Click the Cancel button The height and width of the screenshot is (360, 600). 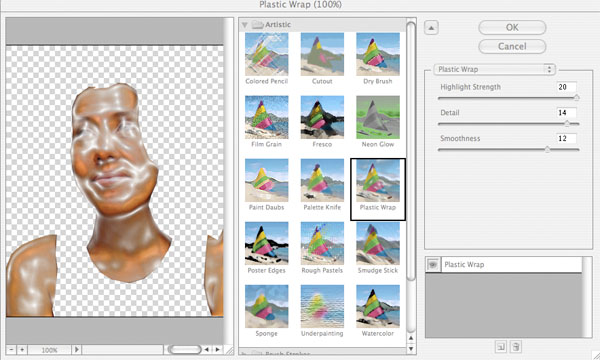[x=512, y=46]
